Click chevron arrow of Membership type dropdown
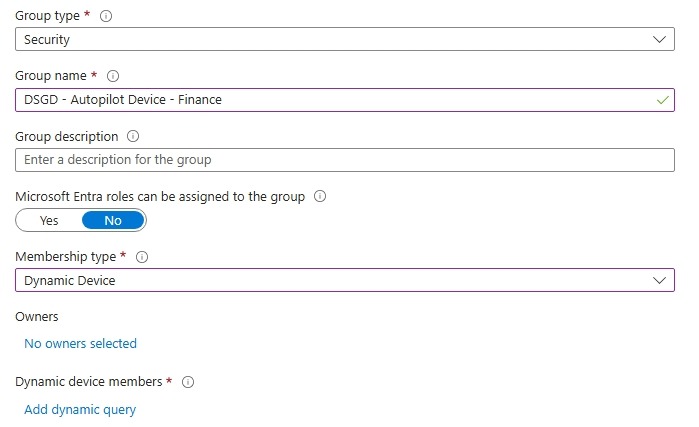Screen dimensions: 699x427 click(659, 280)
